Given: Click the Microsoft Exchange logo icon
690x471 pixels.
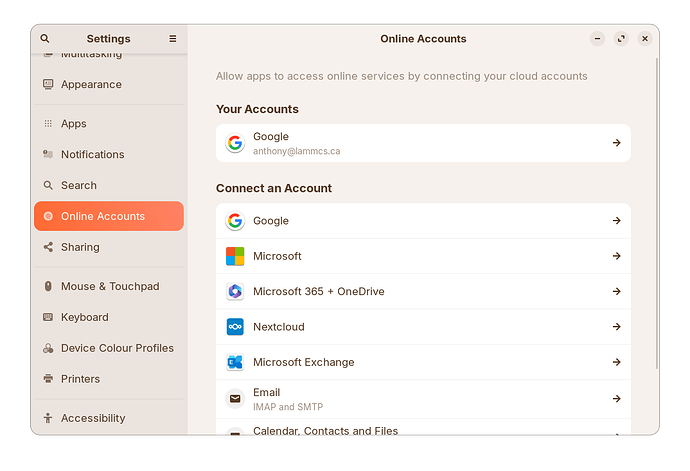Looking at the screenshot, I should 235,362.
